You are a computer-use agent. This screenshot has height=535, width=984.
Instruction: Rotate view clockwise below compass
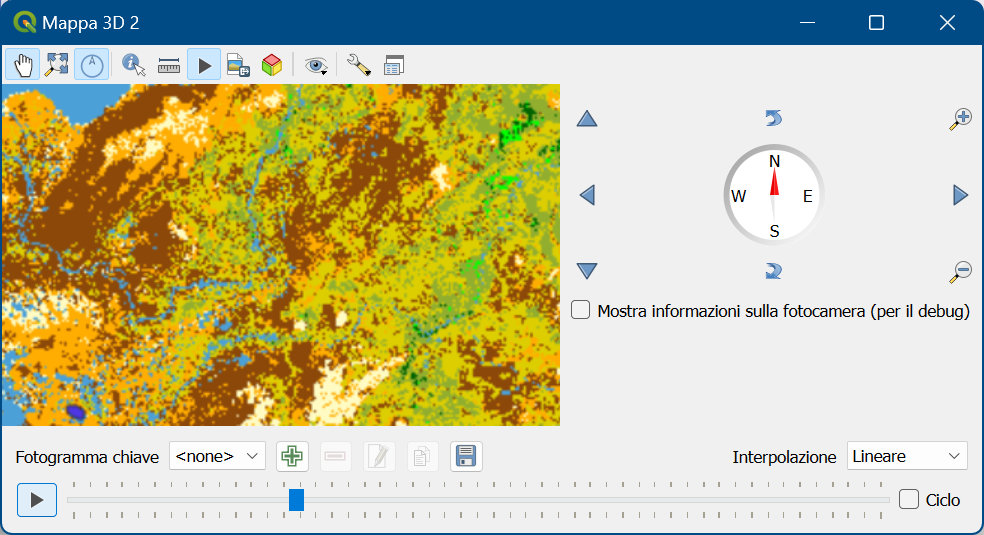[774, 271]
